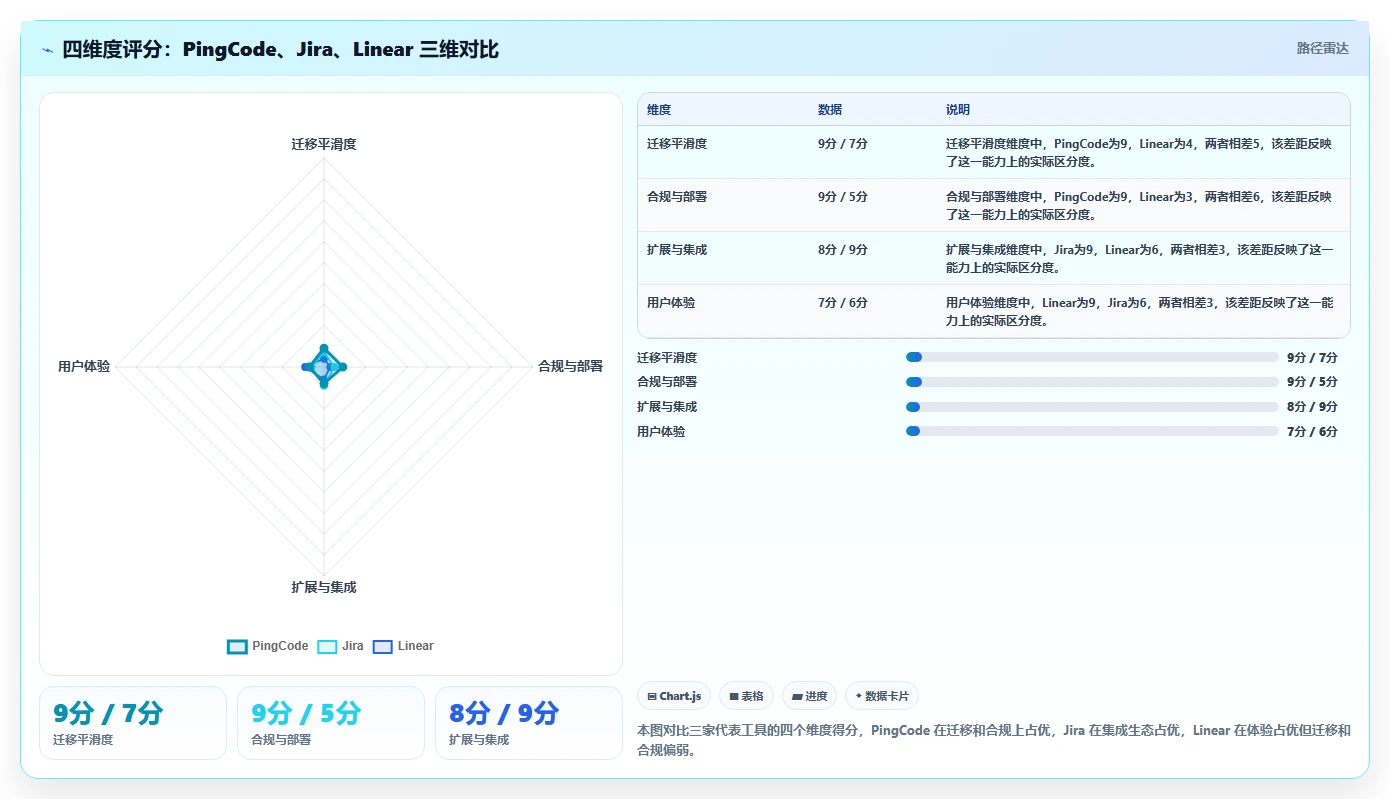Toggle the PingCode legend item
Screen dimensions: 1390x799
click(268, 646)
